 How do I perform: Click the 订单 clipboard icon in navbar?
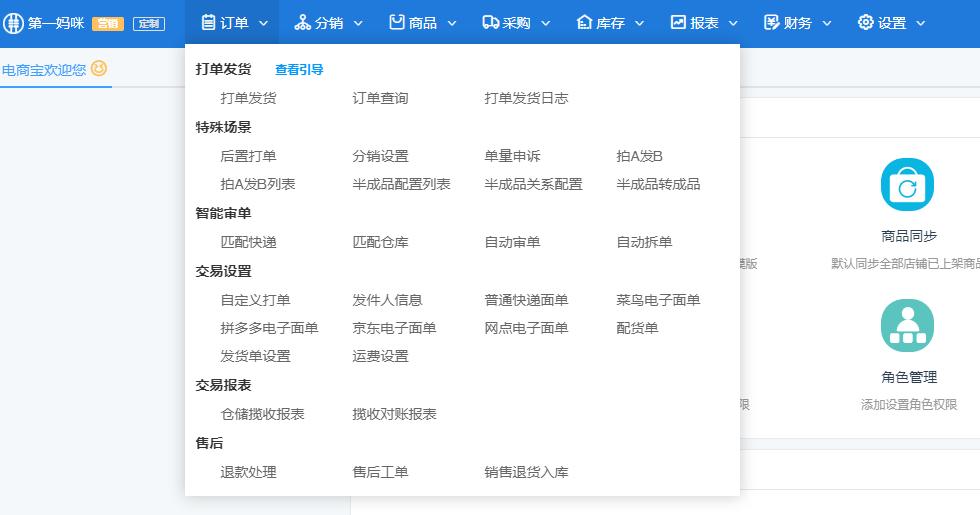coord(209,22)
